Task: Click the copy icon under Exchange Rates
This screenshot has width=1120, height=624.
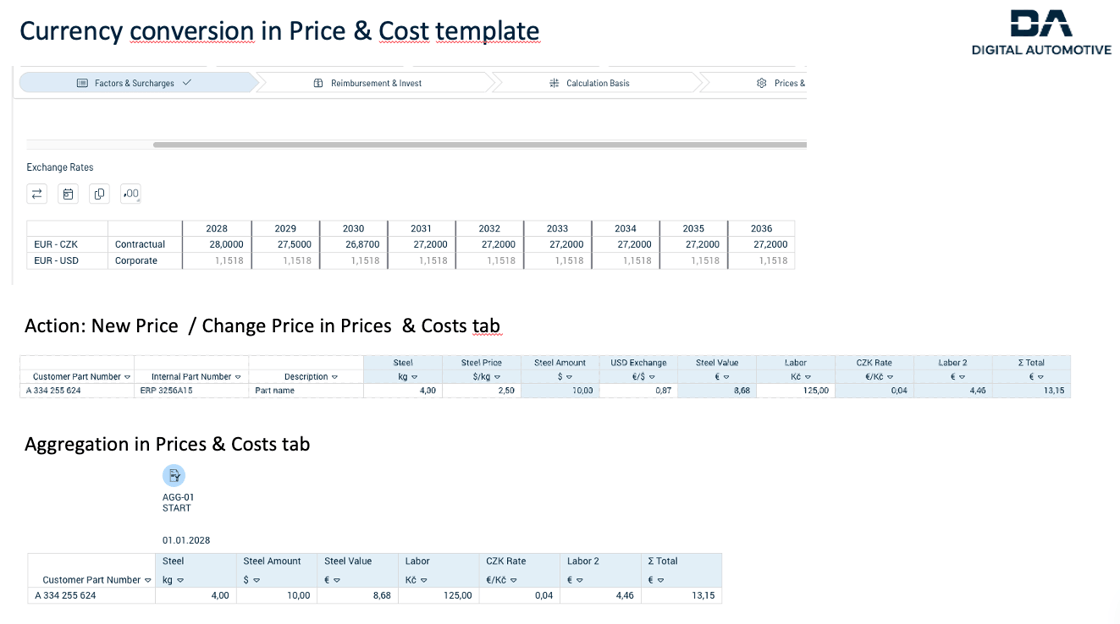Action: tap(99, 193)
